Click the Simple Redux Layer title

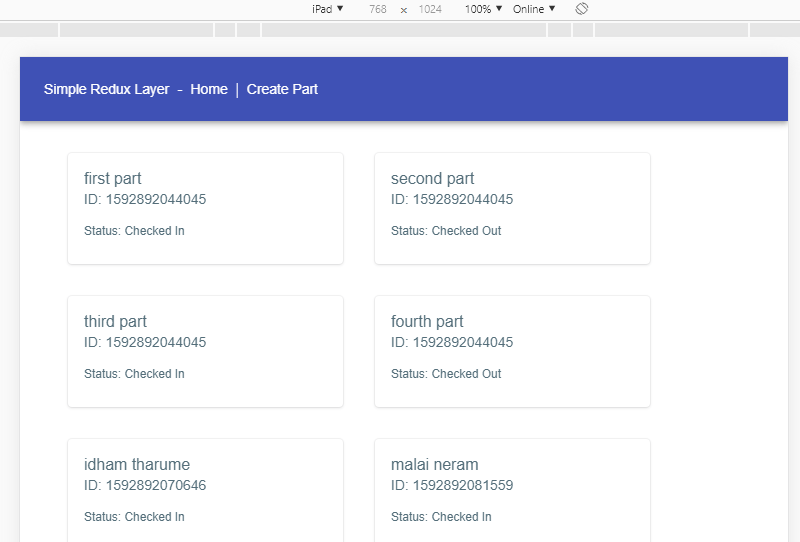(x=106, y=89)
